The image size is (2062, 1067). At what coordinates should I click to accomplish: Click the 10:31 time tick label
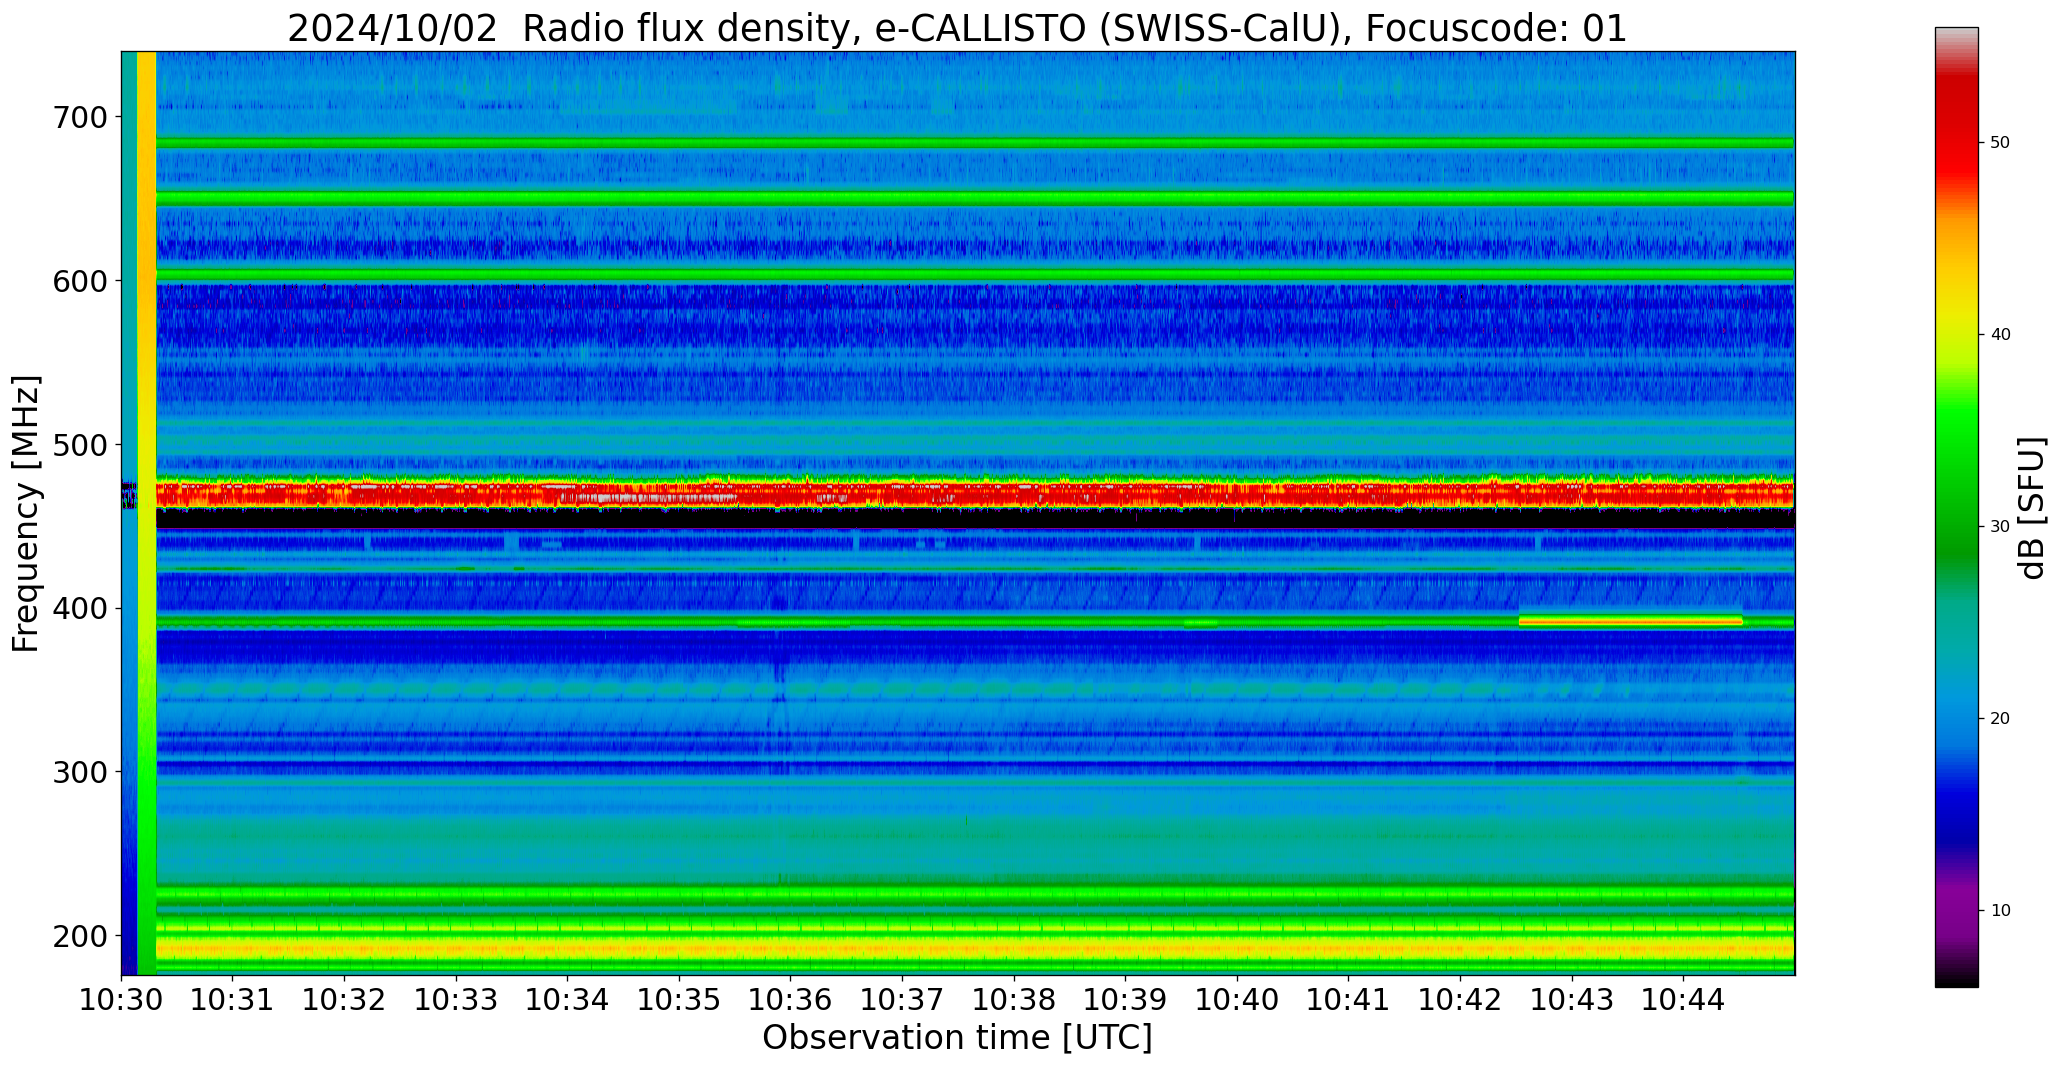[233, 999]
